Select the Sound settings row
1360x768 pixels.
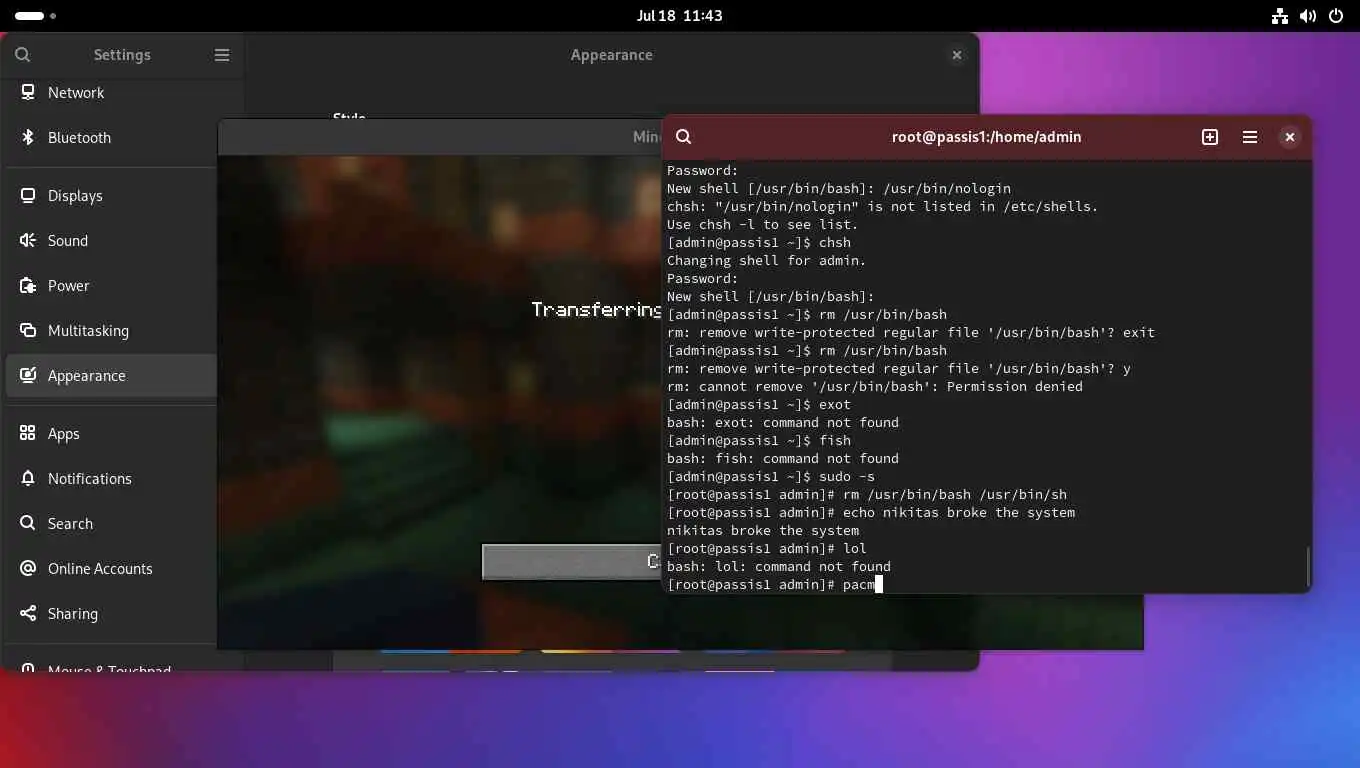click(111, 240)
